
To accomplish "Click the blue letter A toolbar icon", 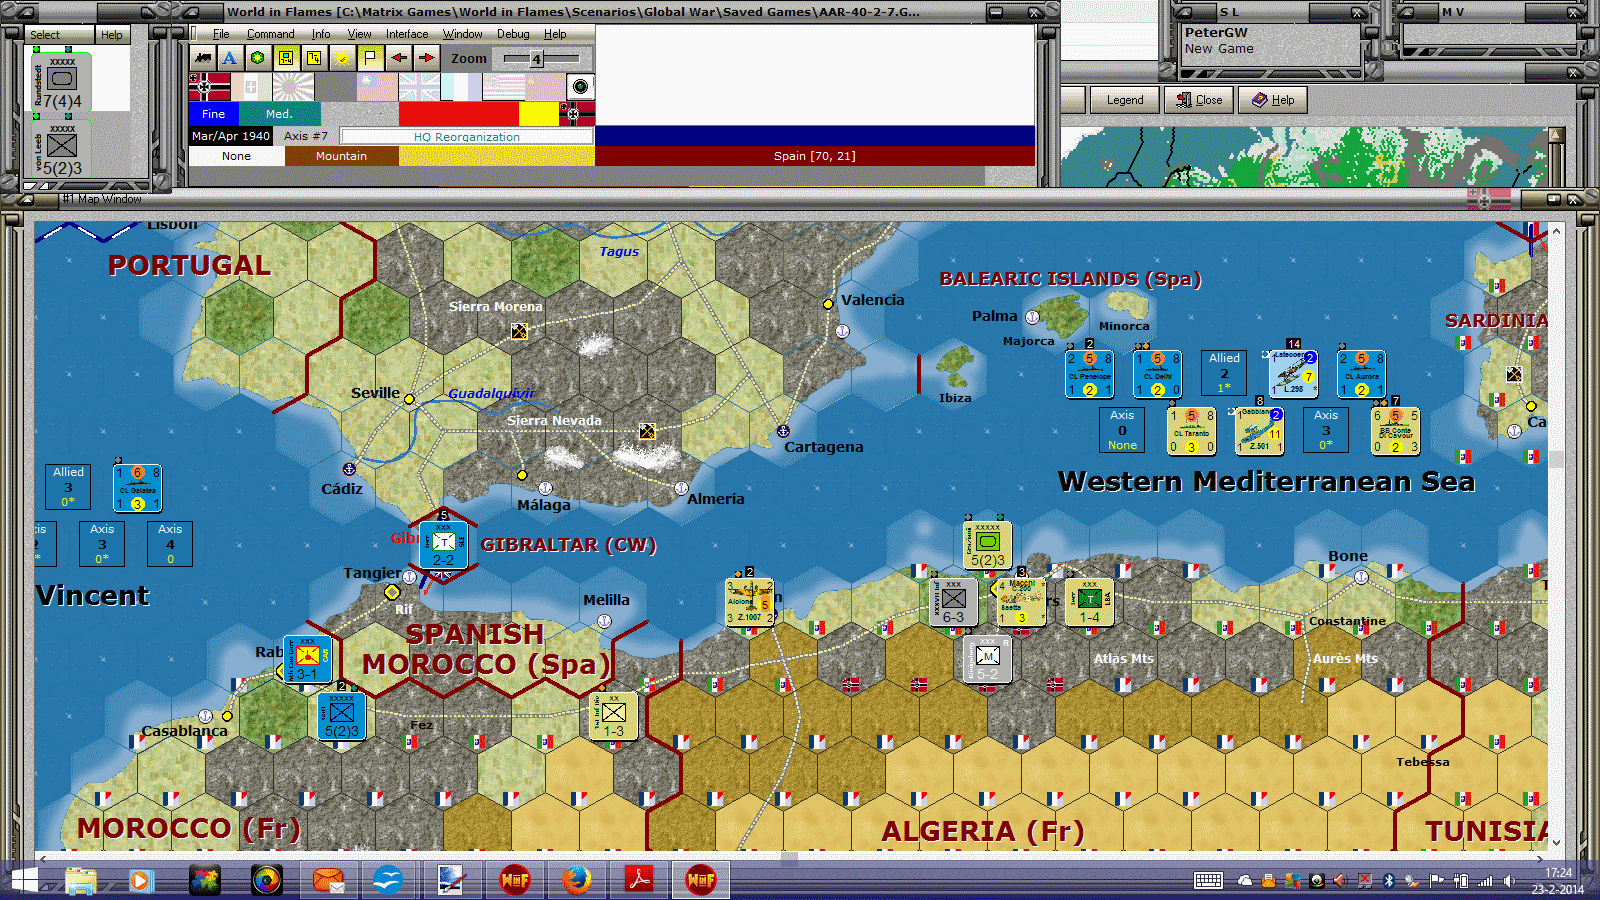I will (x=230, y=58).
